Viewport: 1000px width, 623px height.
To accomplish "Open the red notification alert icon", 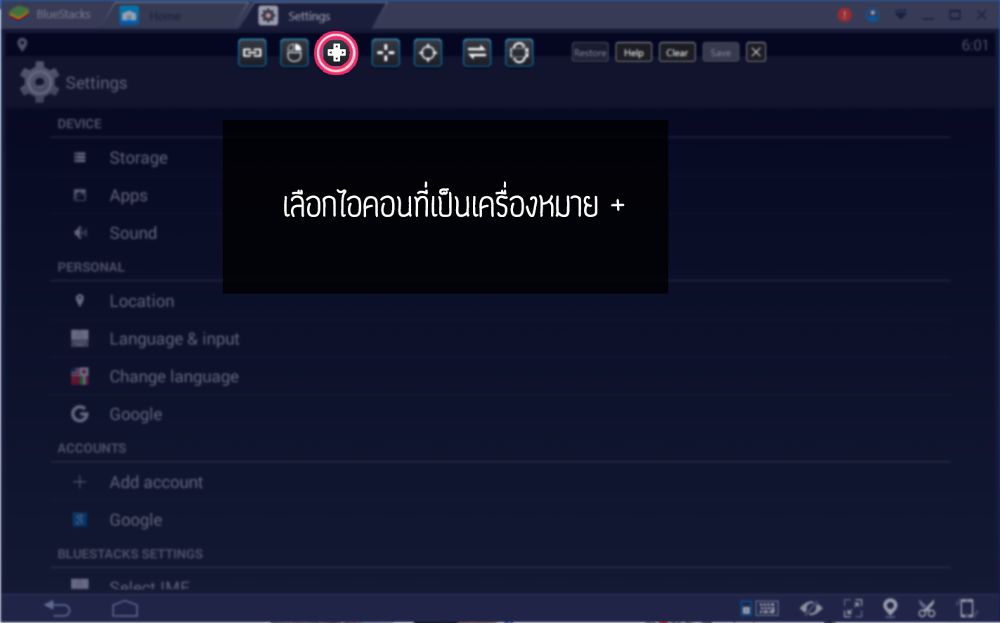I will click(845, 15).
